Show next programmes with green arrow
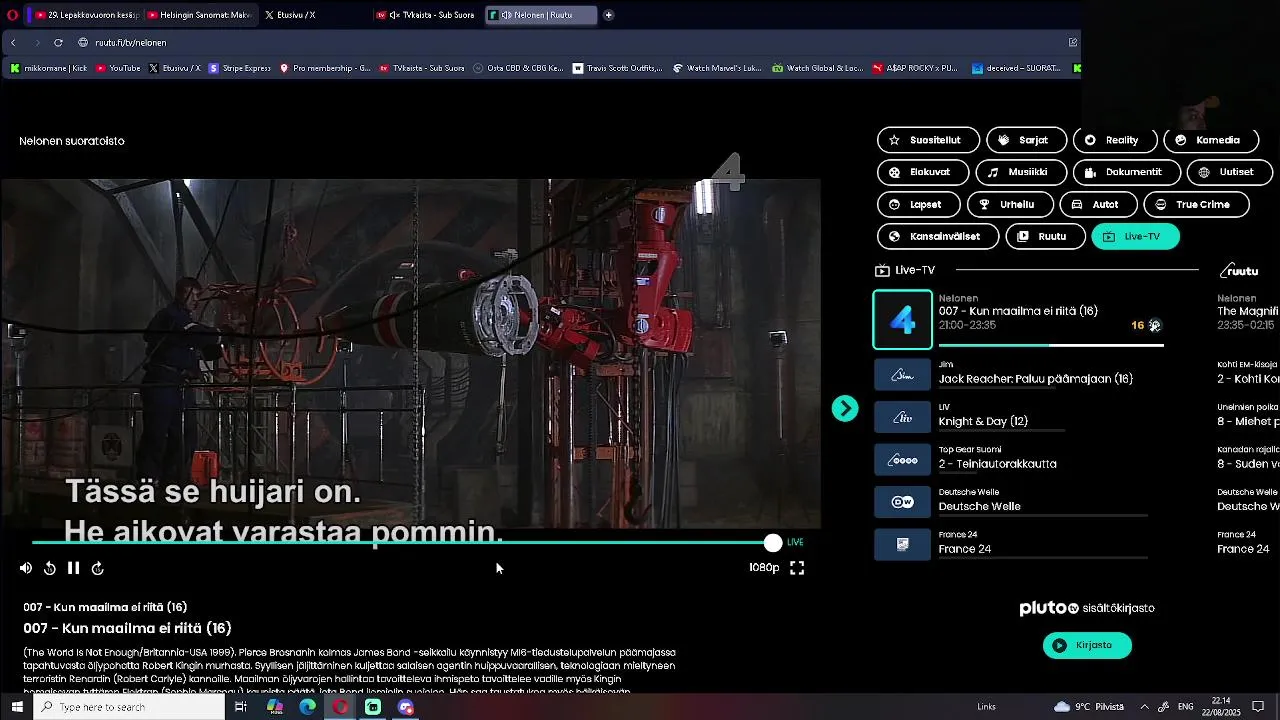1280x720 pixels. 845,408
